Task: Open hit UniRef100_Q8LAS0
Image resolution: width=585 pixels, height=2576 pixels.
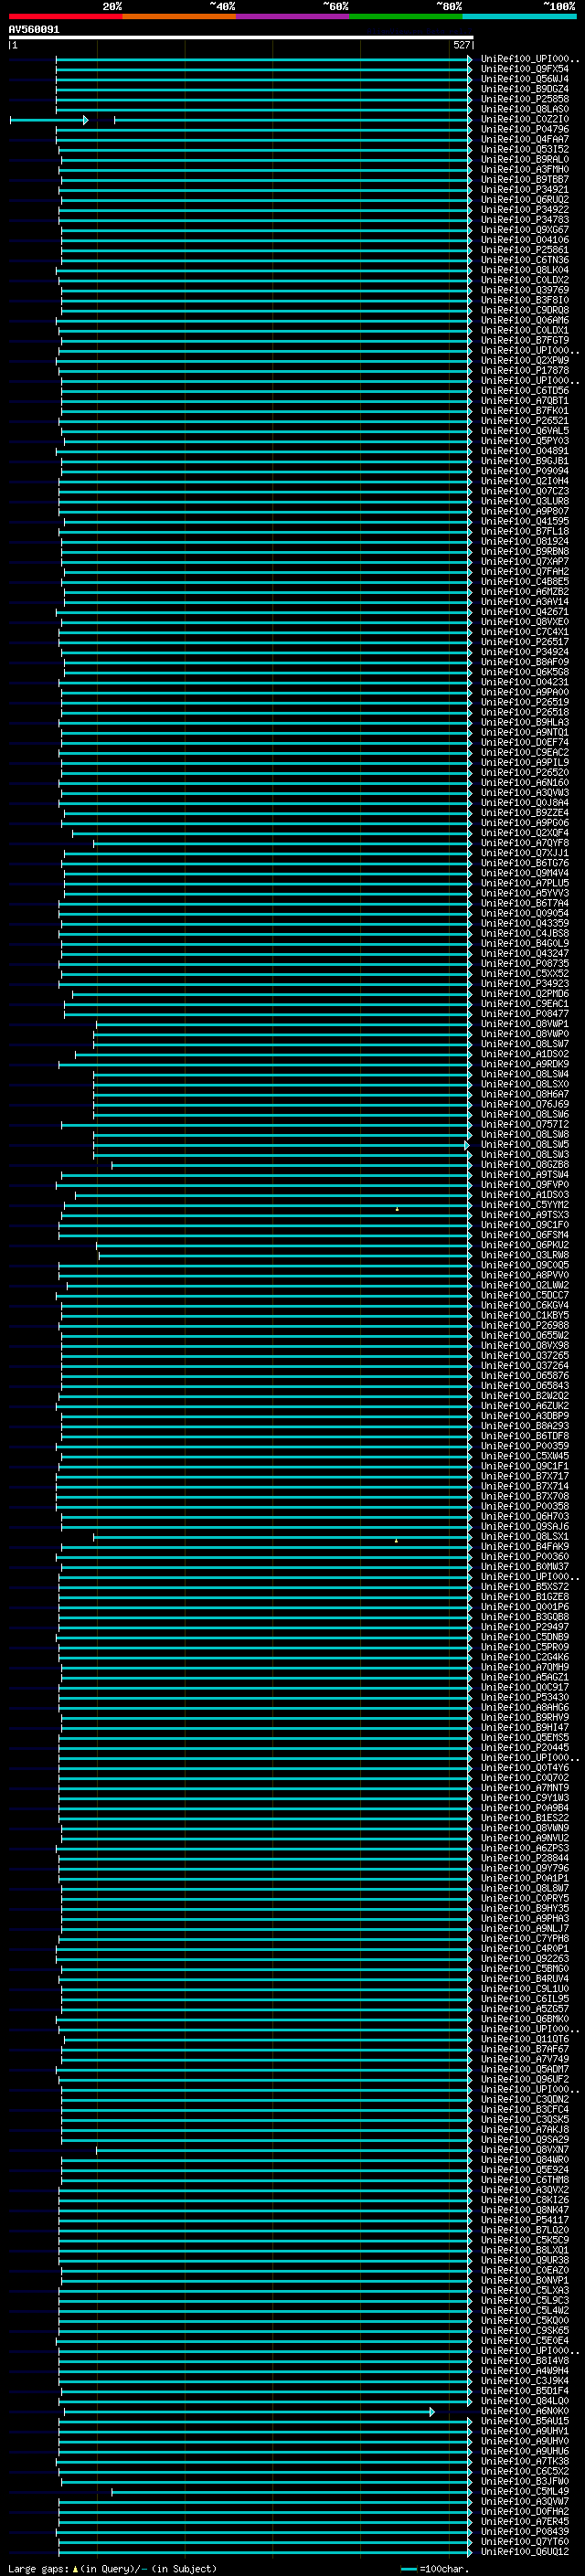Action: tap(524, 109)
